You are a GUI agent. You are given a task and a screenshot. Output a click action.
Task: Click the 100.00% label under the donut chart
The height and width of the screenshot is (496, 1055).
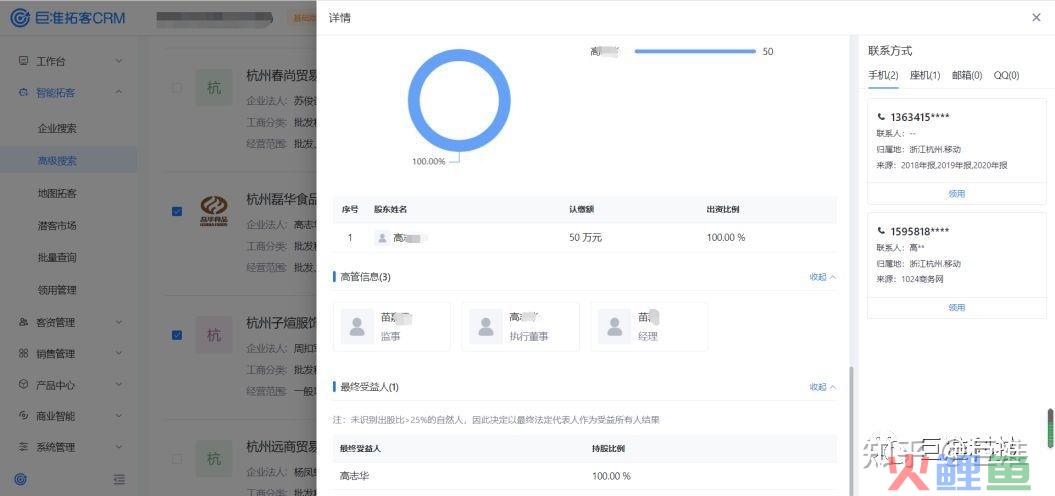tap(429, 162)
